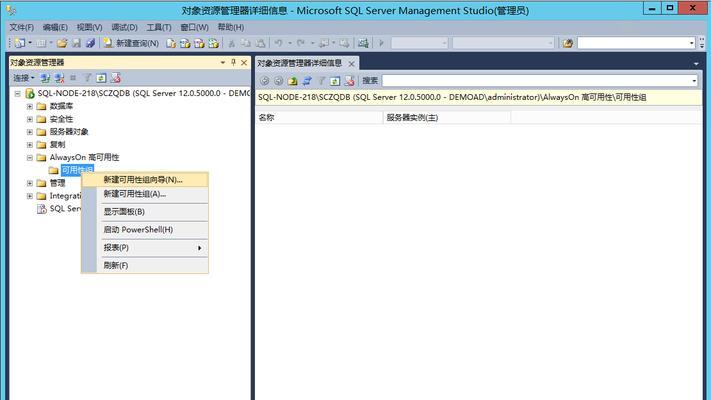Image resolution: width=711 pixels, height=400 pixels.
Task: Click Up folder icon in details toolbar
Action: click(292, 81)
